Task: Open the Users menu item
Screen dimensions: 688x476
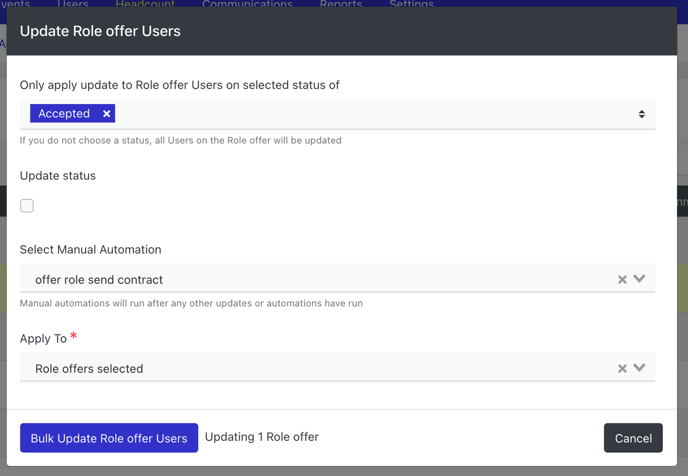Action: (x=73, y=4)
